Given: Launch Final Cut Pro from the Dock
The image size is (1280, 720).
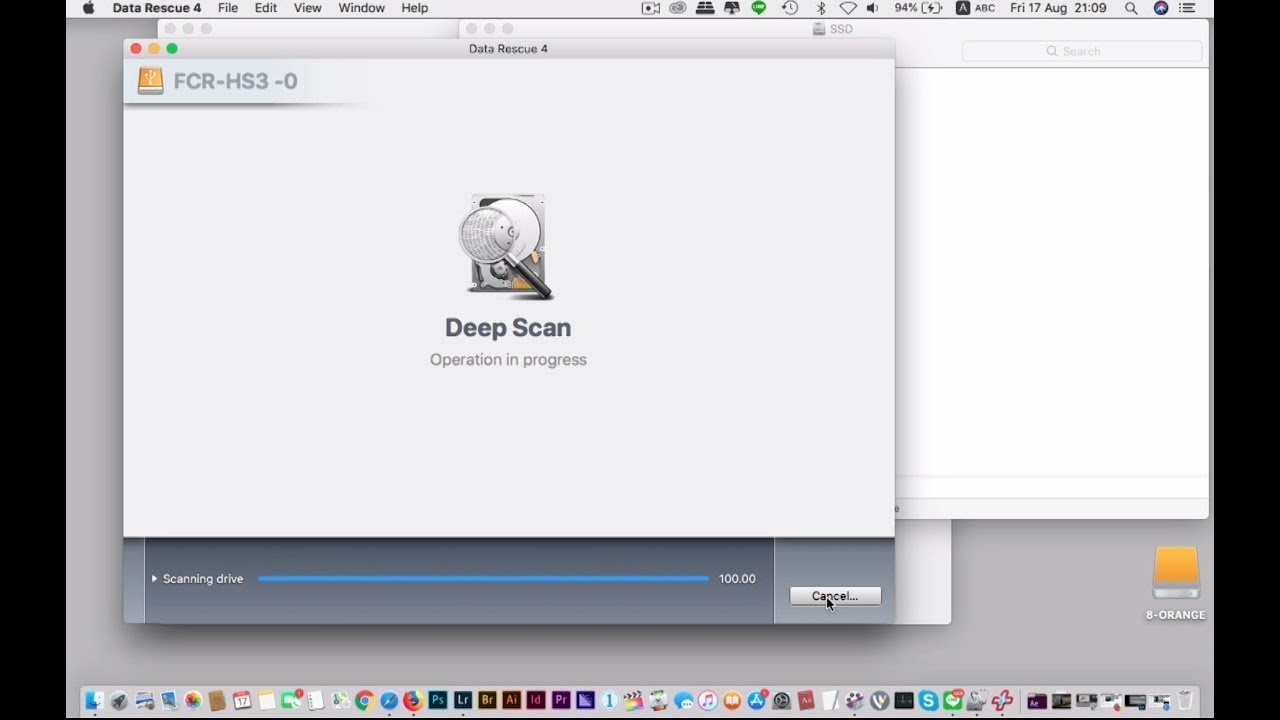Looking at the screenshot, I should pyautogui.click(x=634, y=701).
